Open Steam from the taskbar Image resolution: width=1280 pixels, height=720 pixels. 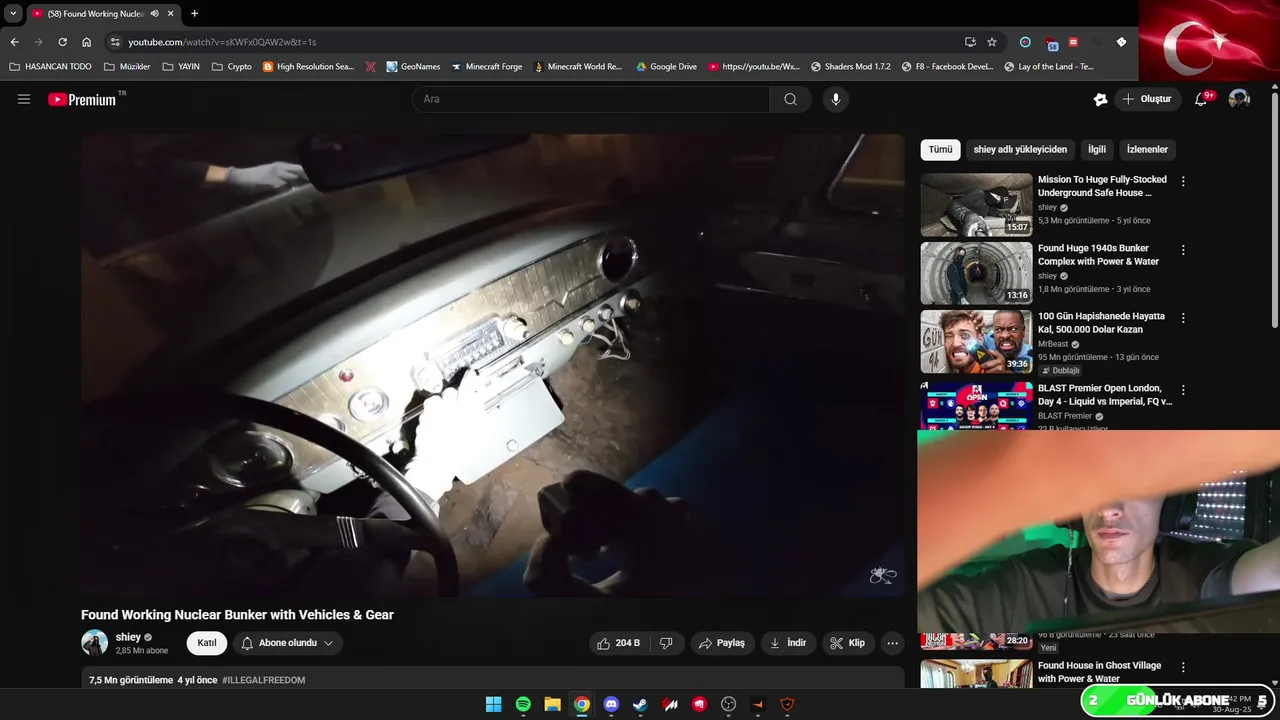[x=640, y=704]
